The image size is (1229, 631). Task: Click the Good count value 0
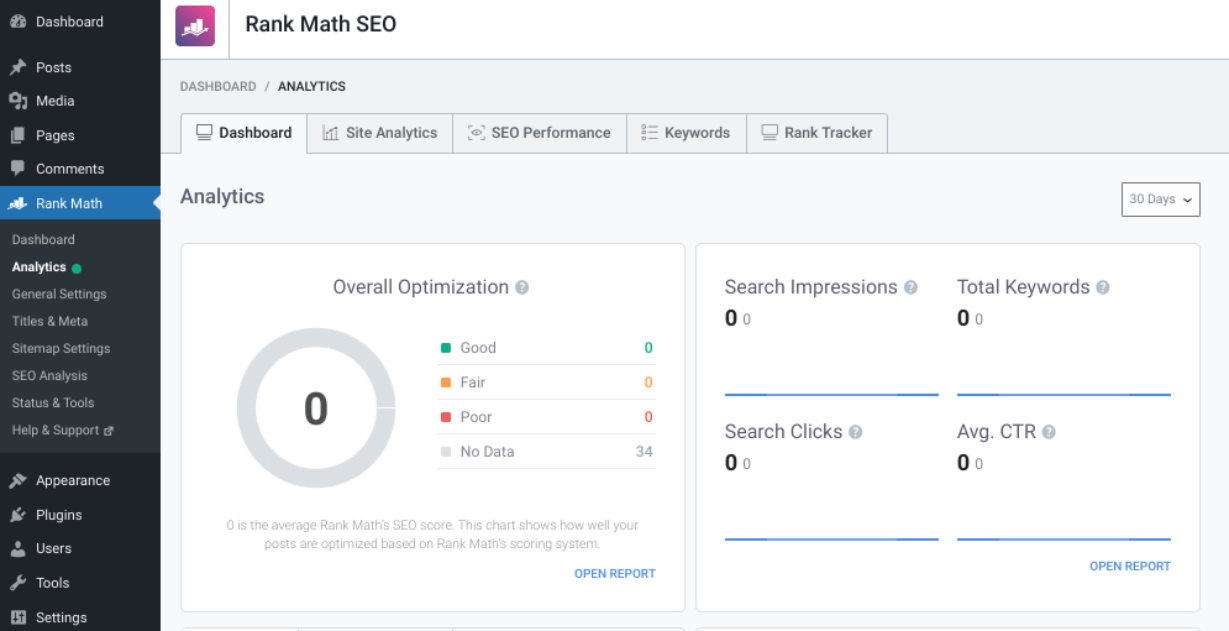648,348
